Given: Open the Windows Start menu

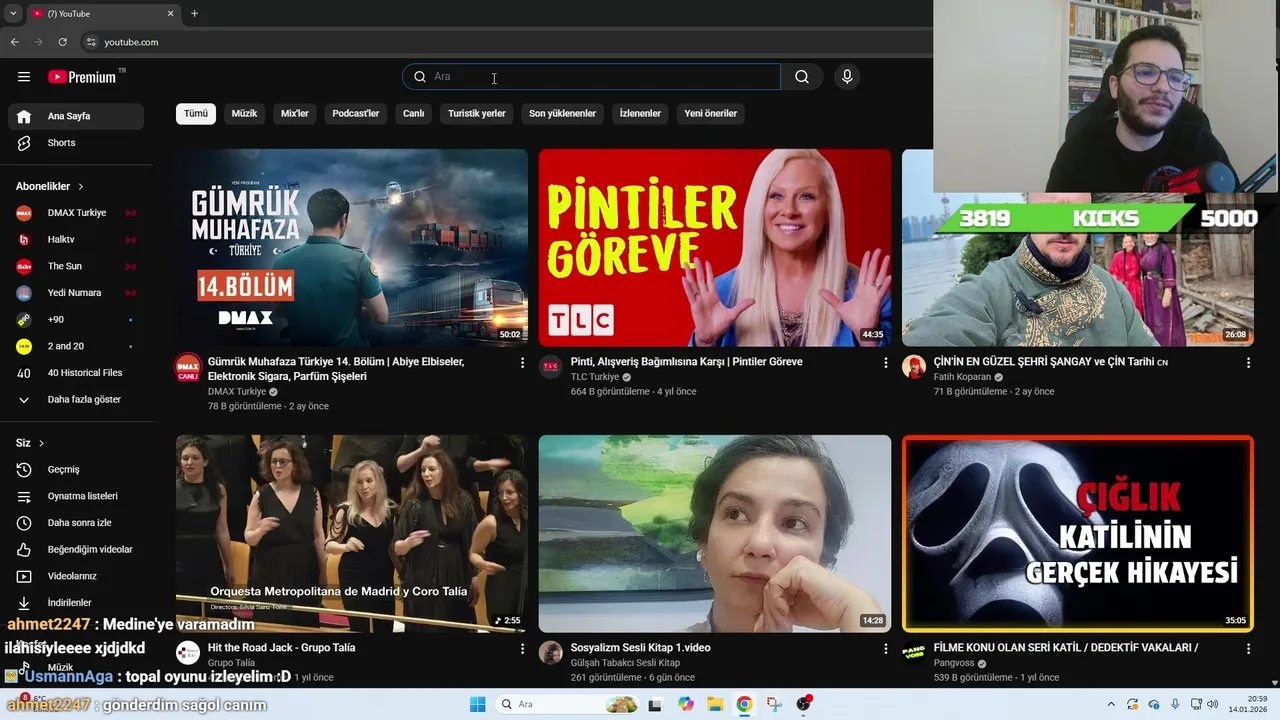Looking at the screenshot, I should 478,704.
